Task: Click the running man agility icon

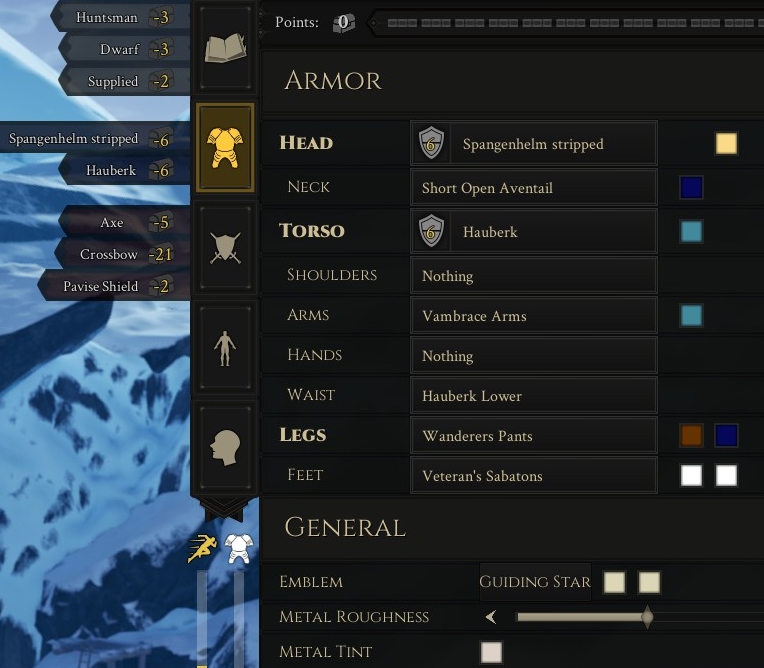Action: point(203,548)
